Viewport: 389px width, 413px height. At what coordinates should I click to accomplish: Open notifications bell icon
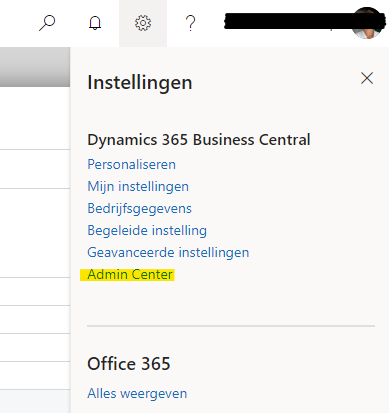click(x=95, y=23)
